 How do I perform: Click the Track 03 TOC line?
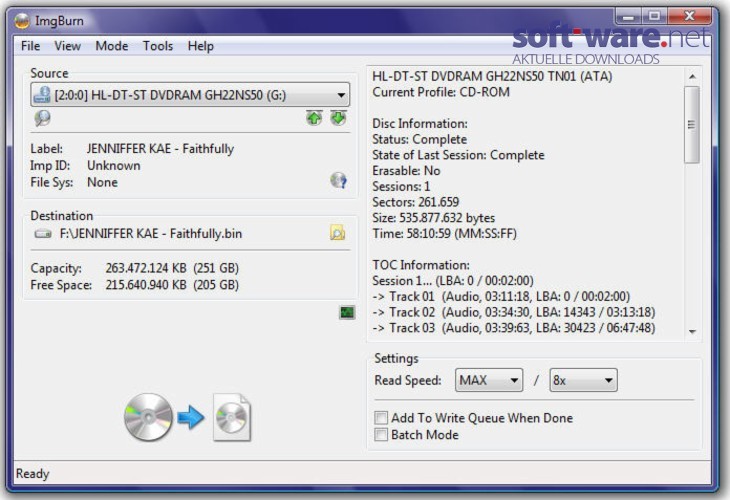[514, 328]
